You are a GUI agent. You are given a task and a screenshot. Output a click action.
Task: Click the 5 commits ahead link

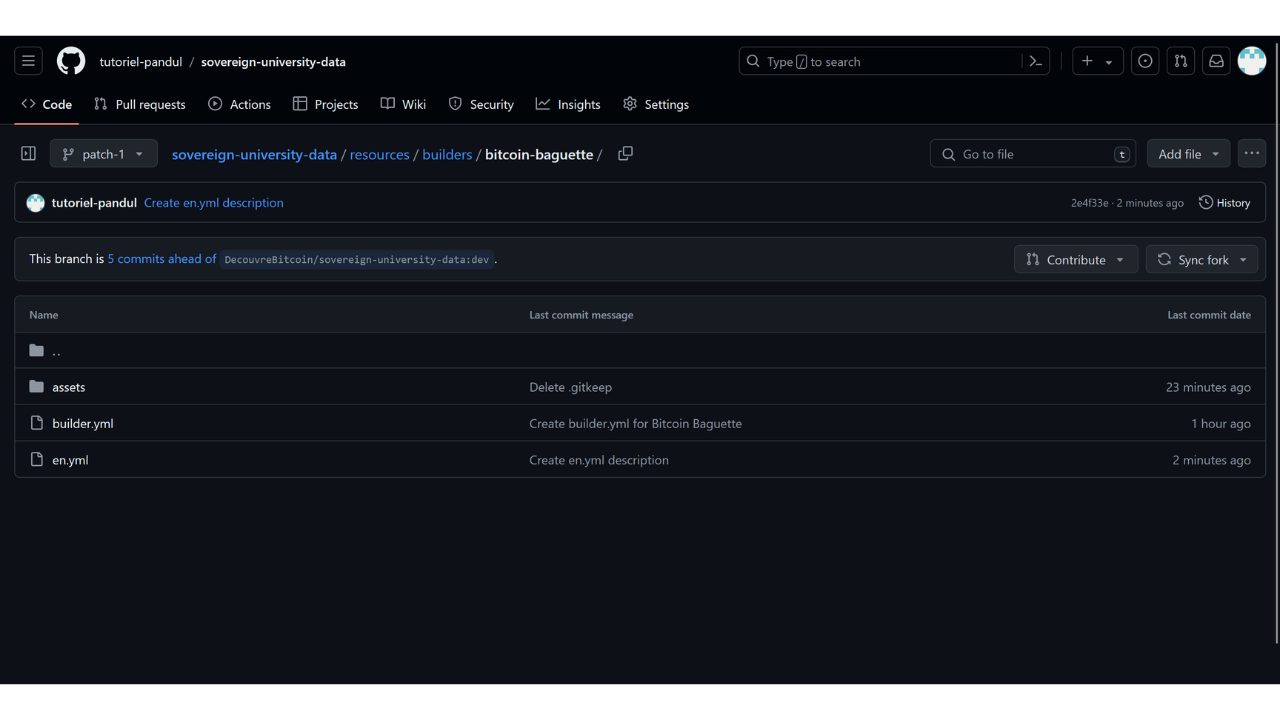point(162,259)
